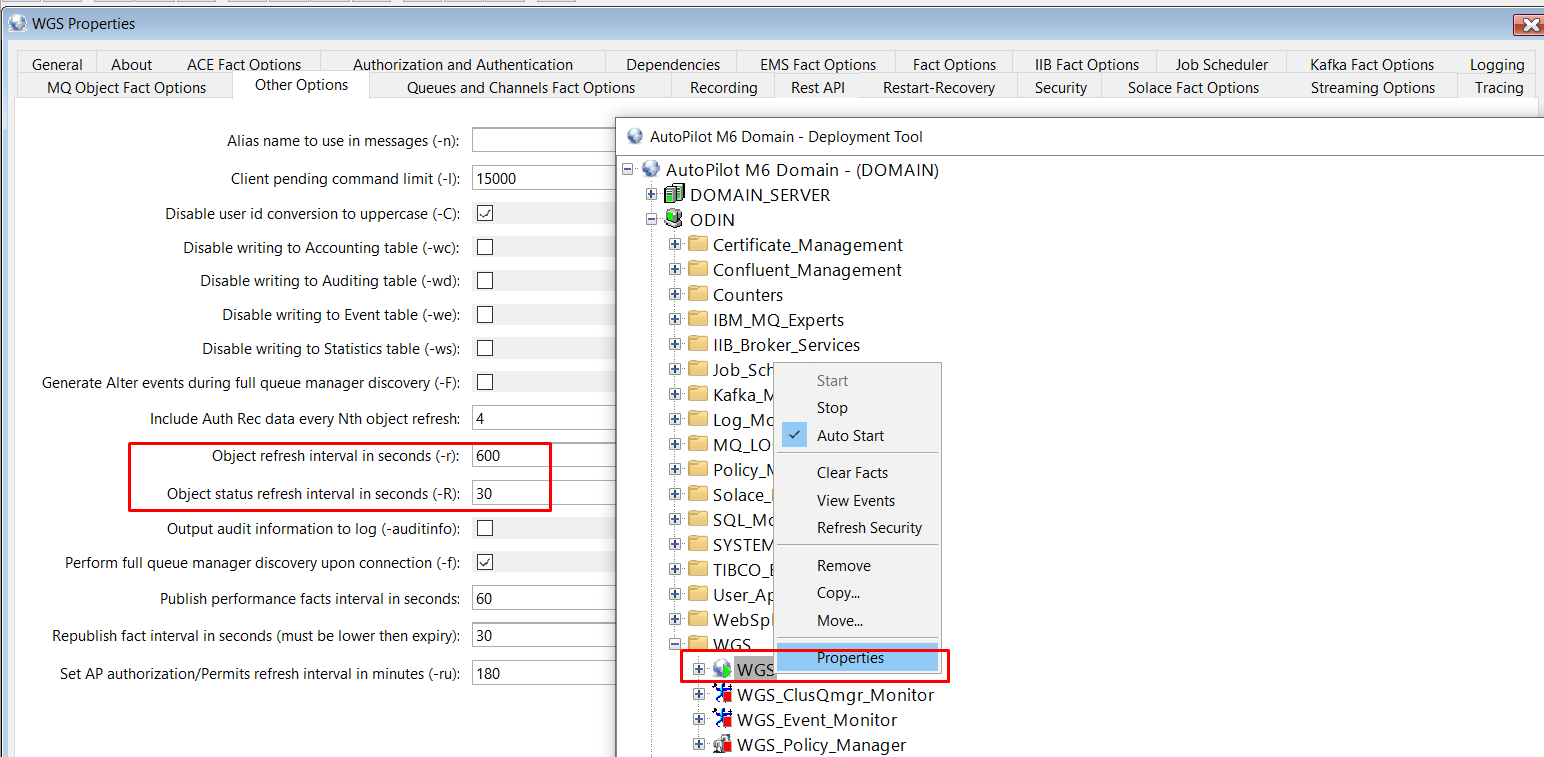The width and height of the screenshot is (1544, 757).
Task: Click the Confluent_Management folder icon
Action: [698, 269]
